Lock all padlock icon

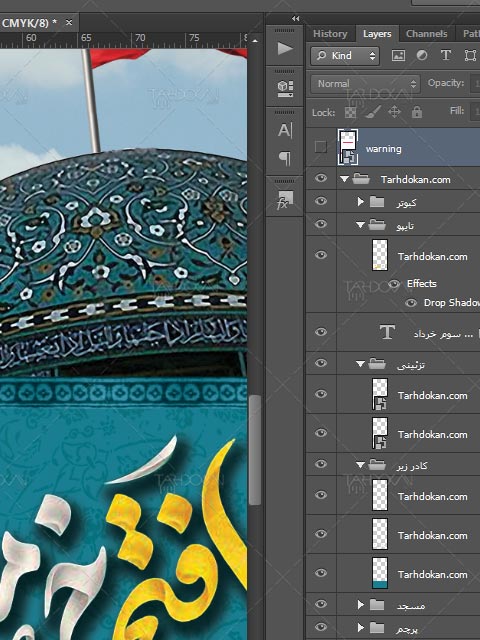[x=416, y=112]
